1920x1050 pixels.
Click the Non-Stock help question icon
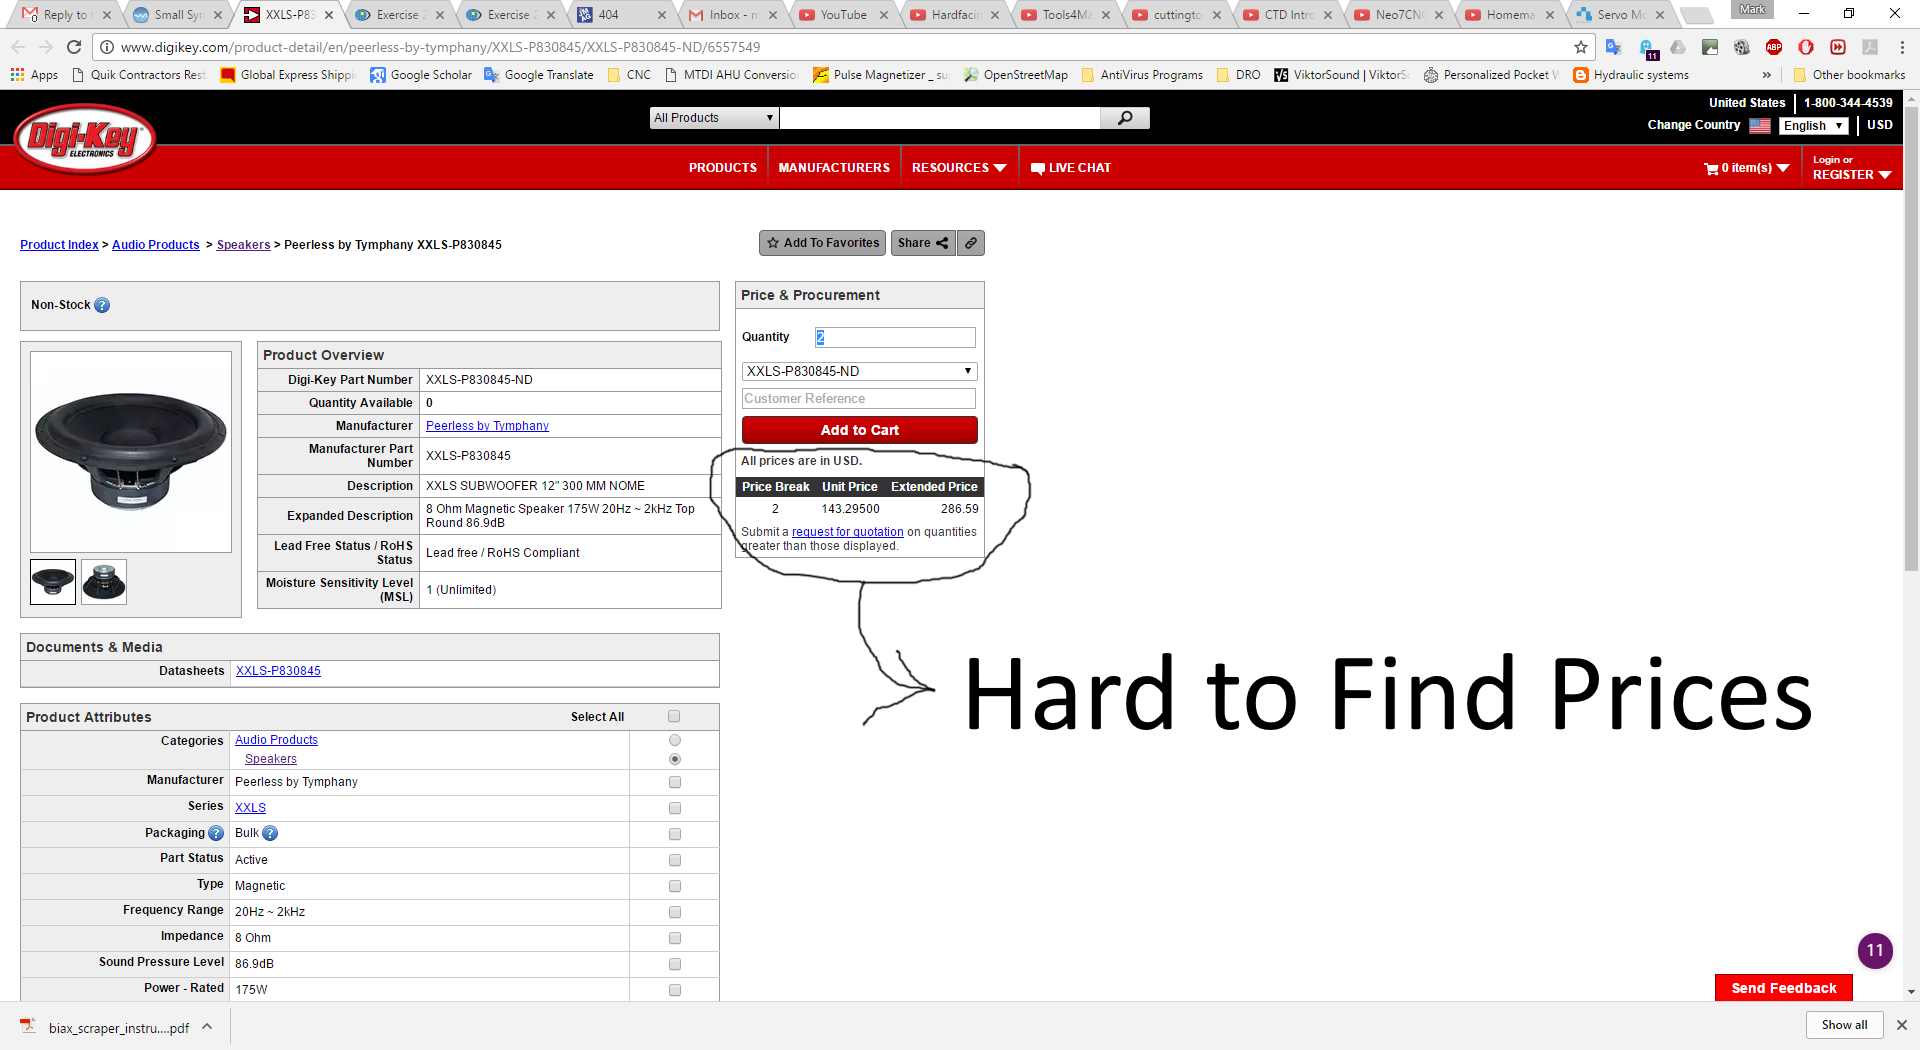(102, 305)
